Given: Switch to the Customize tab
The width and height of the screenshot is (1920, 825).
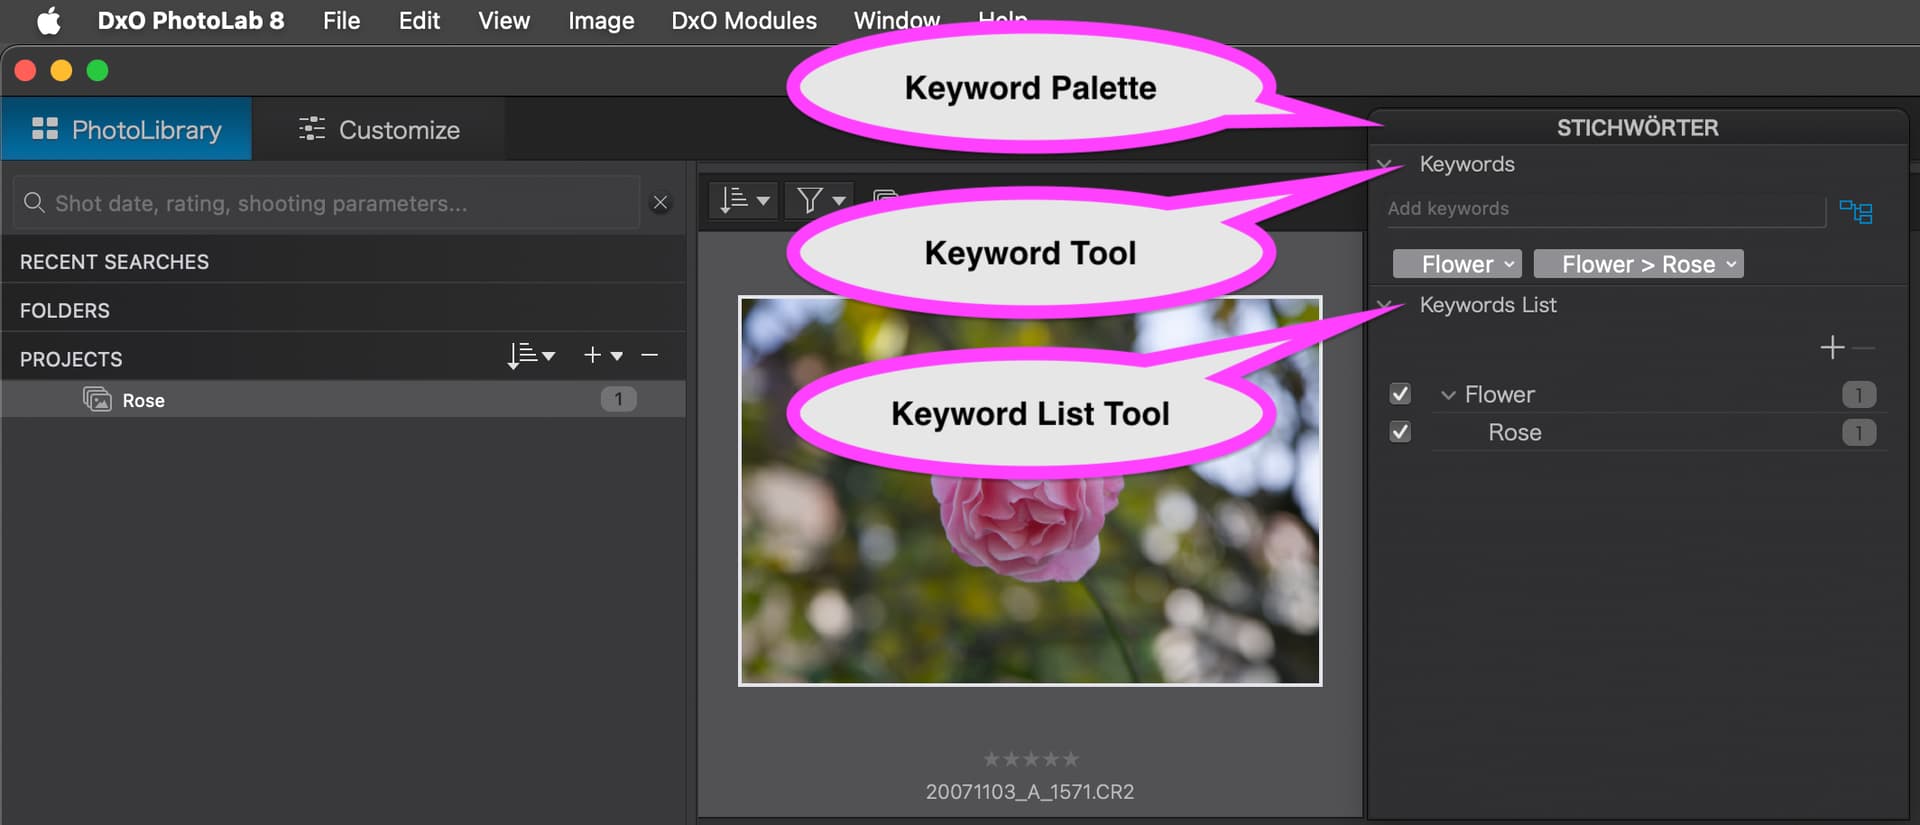Looking at the screenshot, I should (x=379, y=130).
